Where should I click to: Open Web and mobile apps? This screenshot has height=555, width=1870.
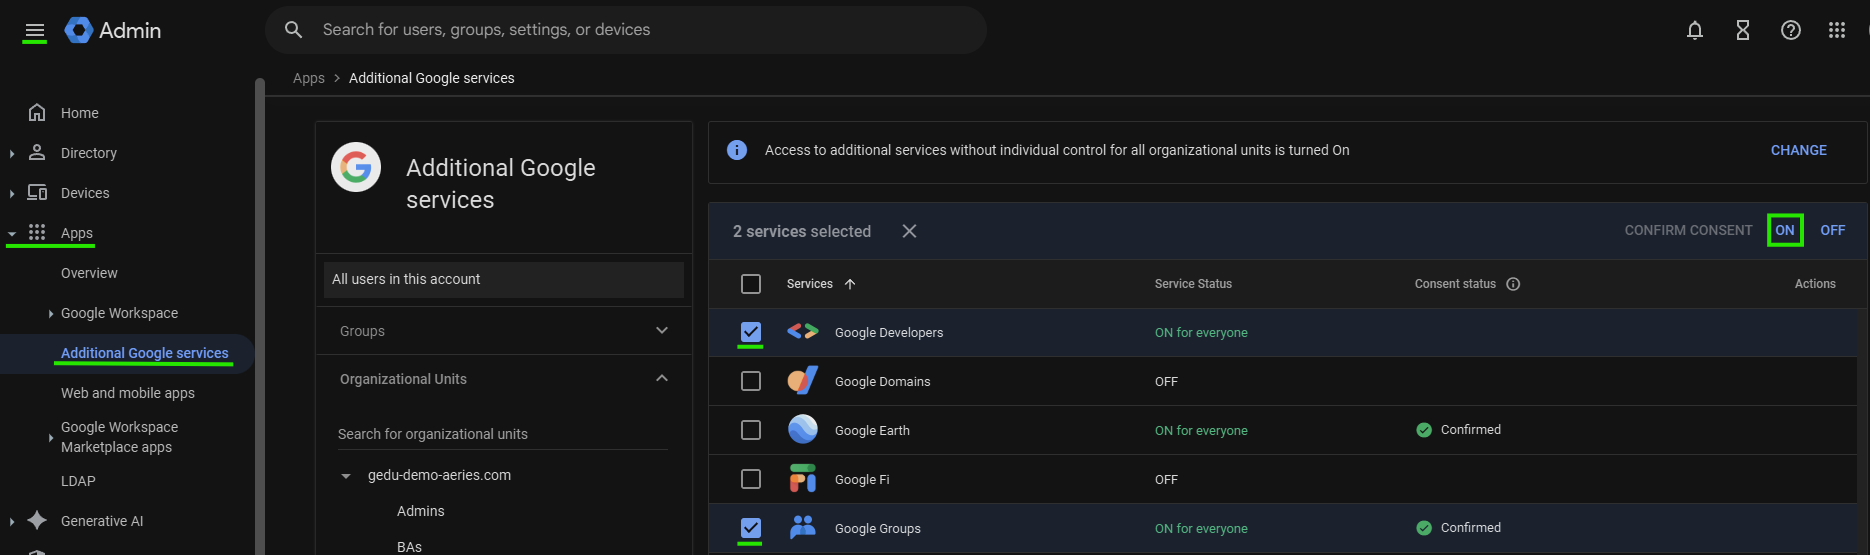(x=128, y=393)
